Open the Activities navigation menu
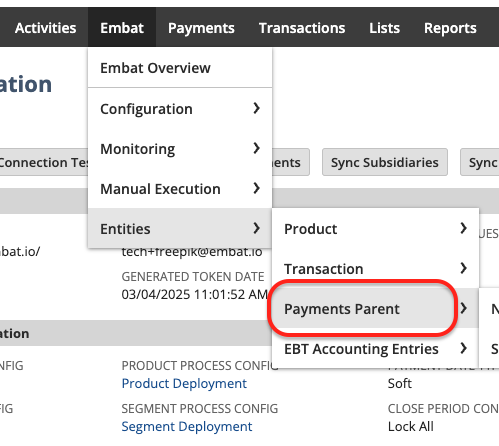499x446 pixels. point(45,28)
